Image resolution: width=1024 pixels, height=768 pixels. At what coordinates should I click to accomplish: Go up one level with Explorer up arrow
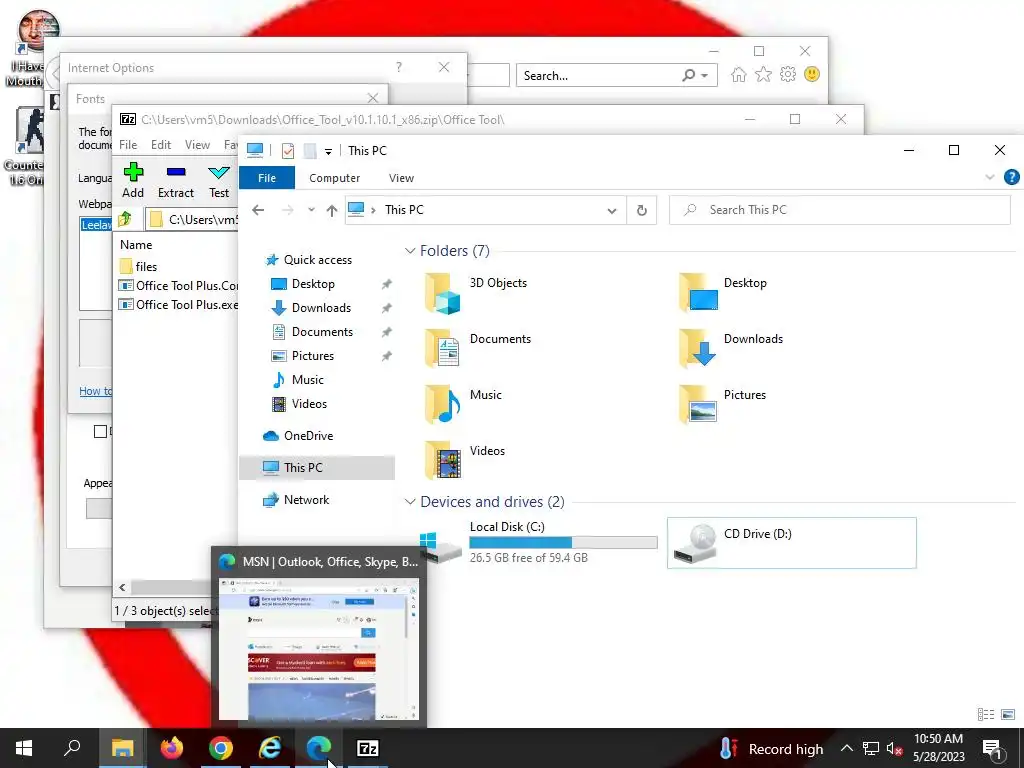pos(332,210)
